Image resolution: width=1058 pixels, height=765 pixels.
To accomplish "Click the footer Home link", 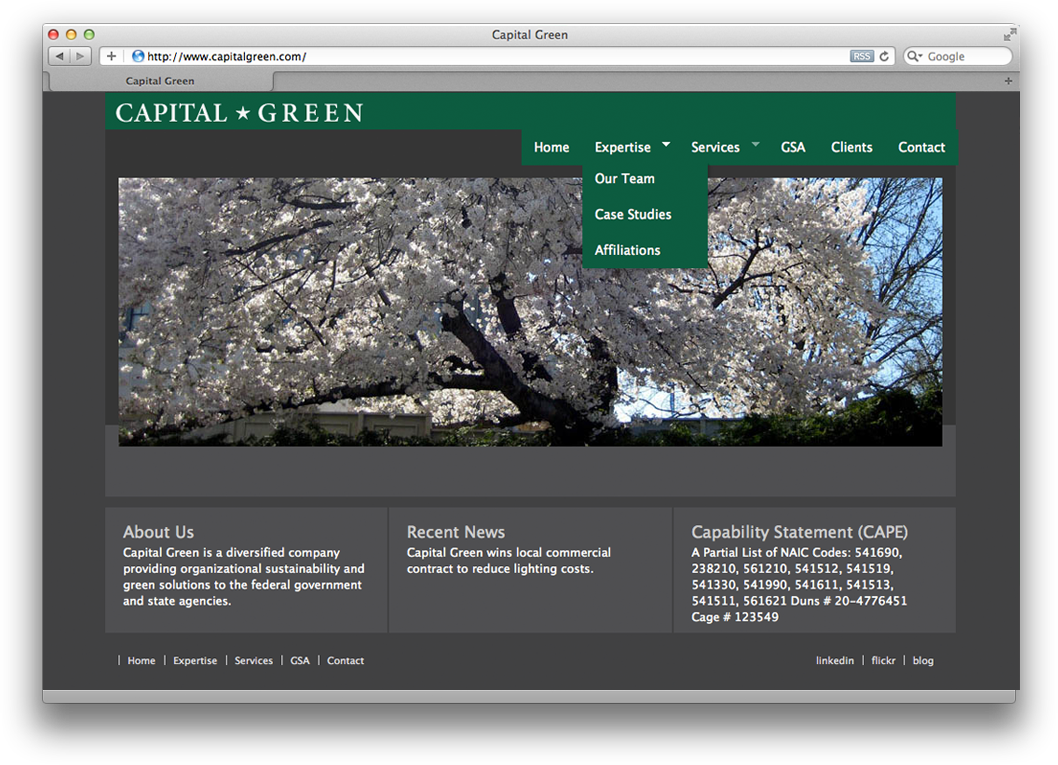I will point(141,660).
